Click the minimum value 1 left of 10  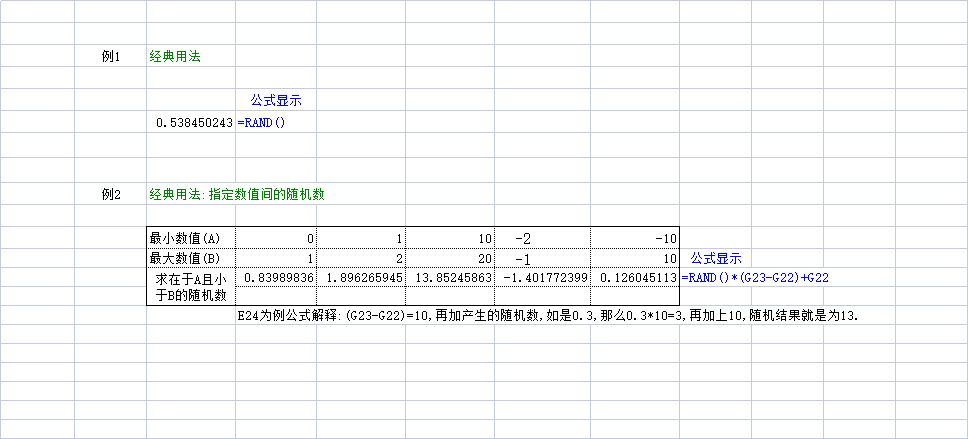[361, 238]
